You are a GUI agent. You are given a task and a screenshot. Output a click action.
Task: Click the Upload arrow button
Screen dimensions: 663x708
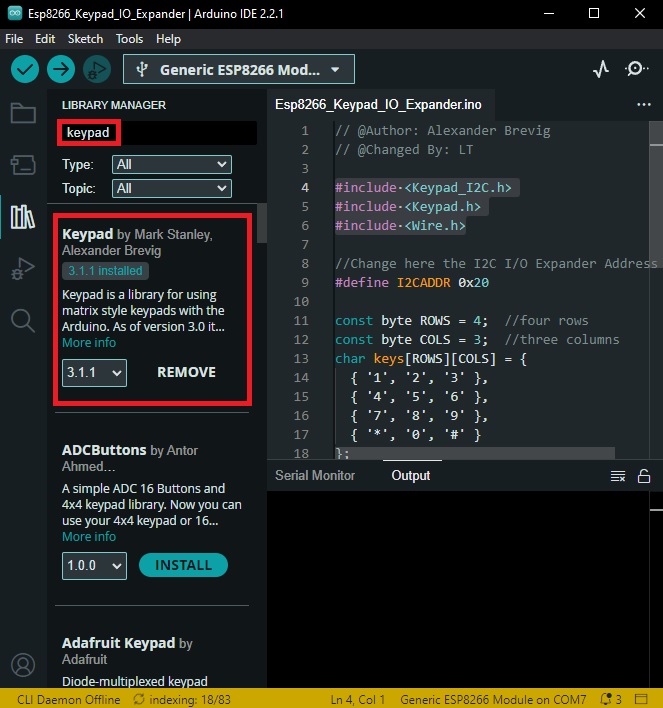[61, 69]
